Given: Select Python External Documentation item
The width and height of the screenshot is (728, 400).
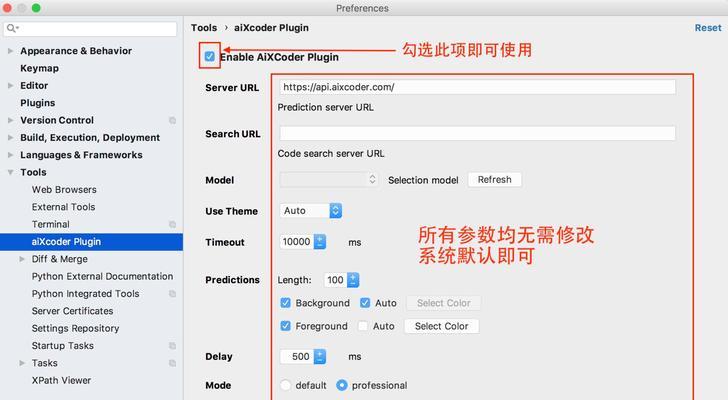Looking at the screenshot, I should pos(102,277).
